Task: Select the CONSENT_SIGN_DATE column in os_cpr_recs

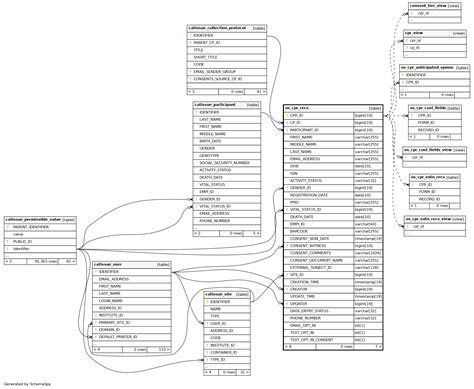Action: (309, 239)
